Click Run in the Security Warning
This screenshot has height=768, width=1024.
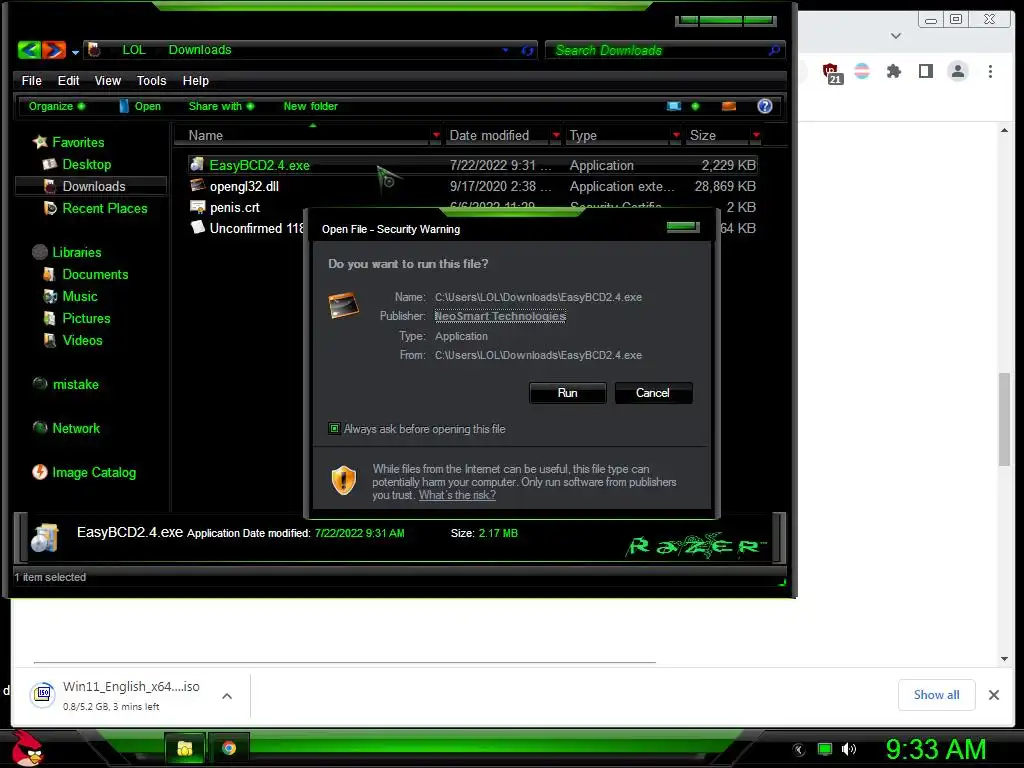click(x=568, y=393)
